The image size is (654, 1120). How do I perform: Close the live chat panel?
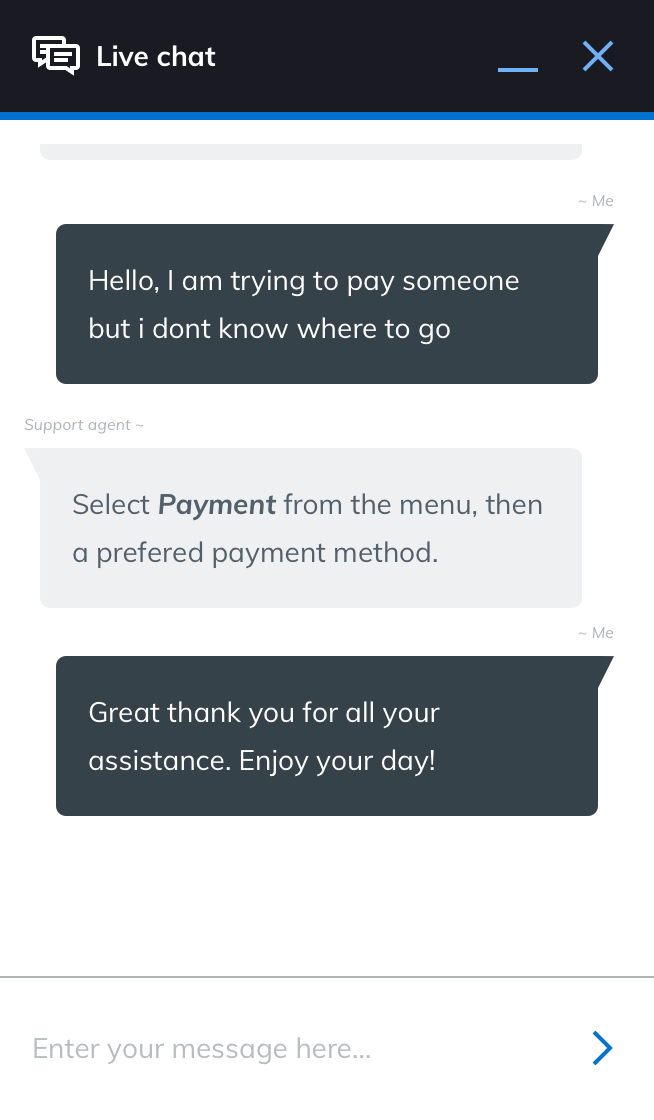[x=597, y=56]
